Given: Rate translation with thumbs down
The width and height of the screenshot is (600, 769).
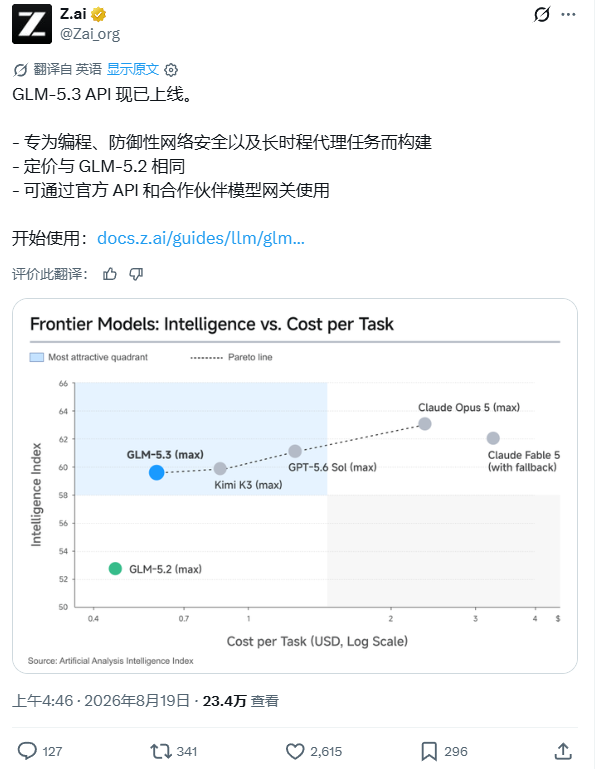Looking at the screenshot, I should (136, 274).
